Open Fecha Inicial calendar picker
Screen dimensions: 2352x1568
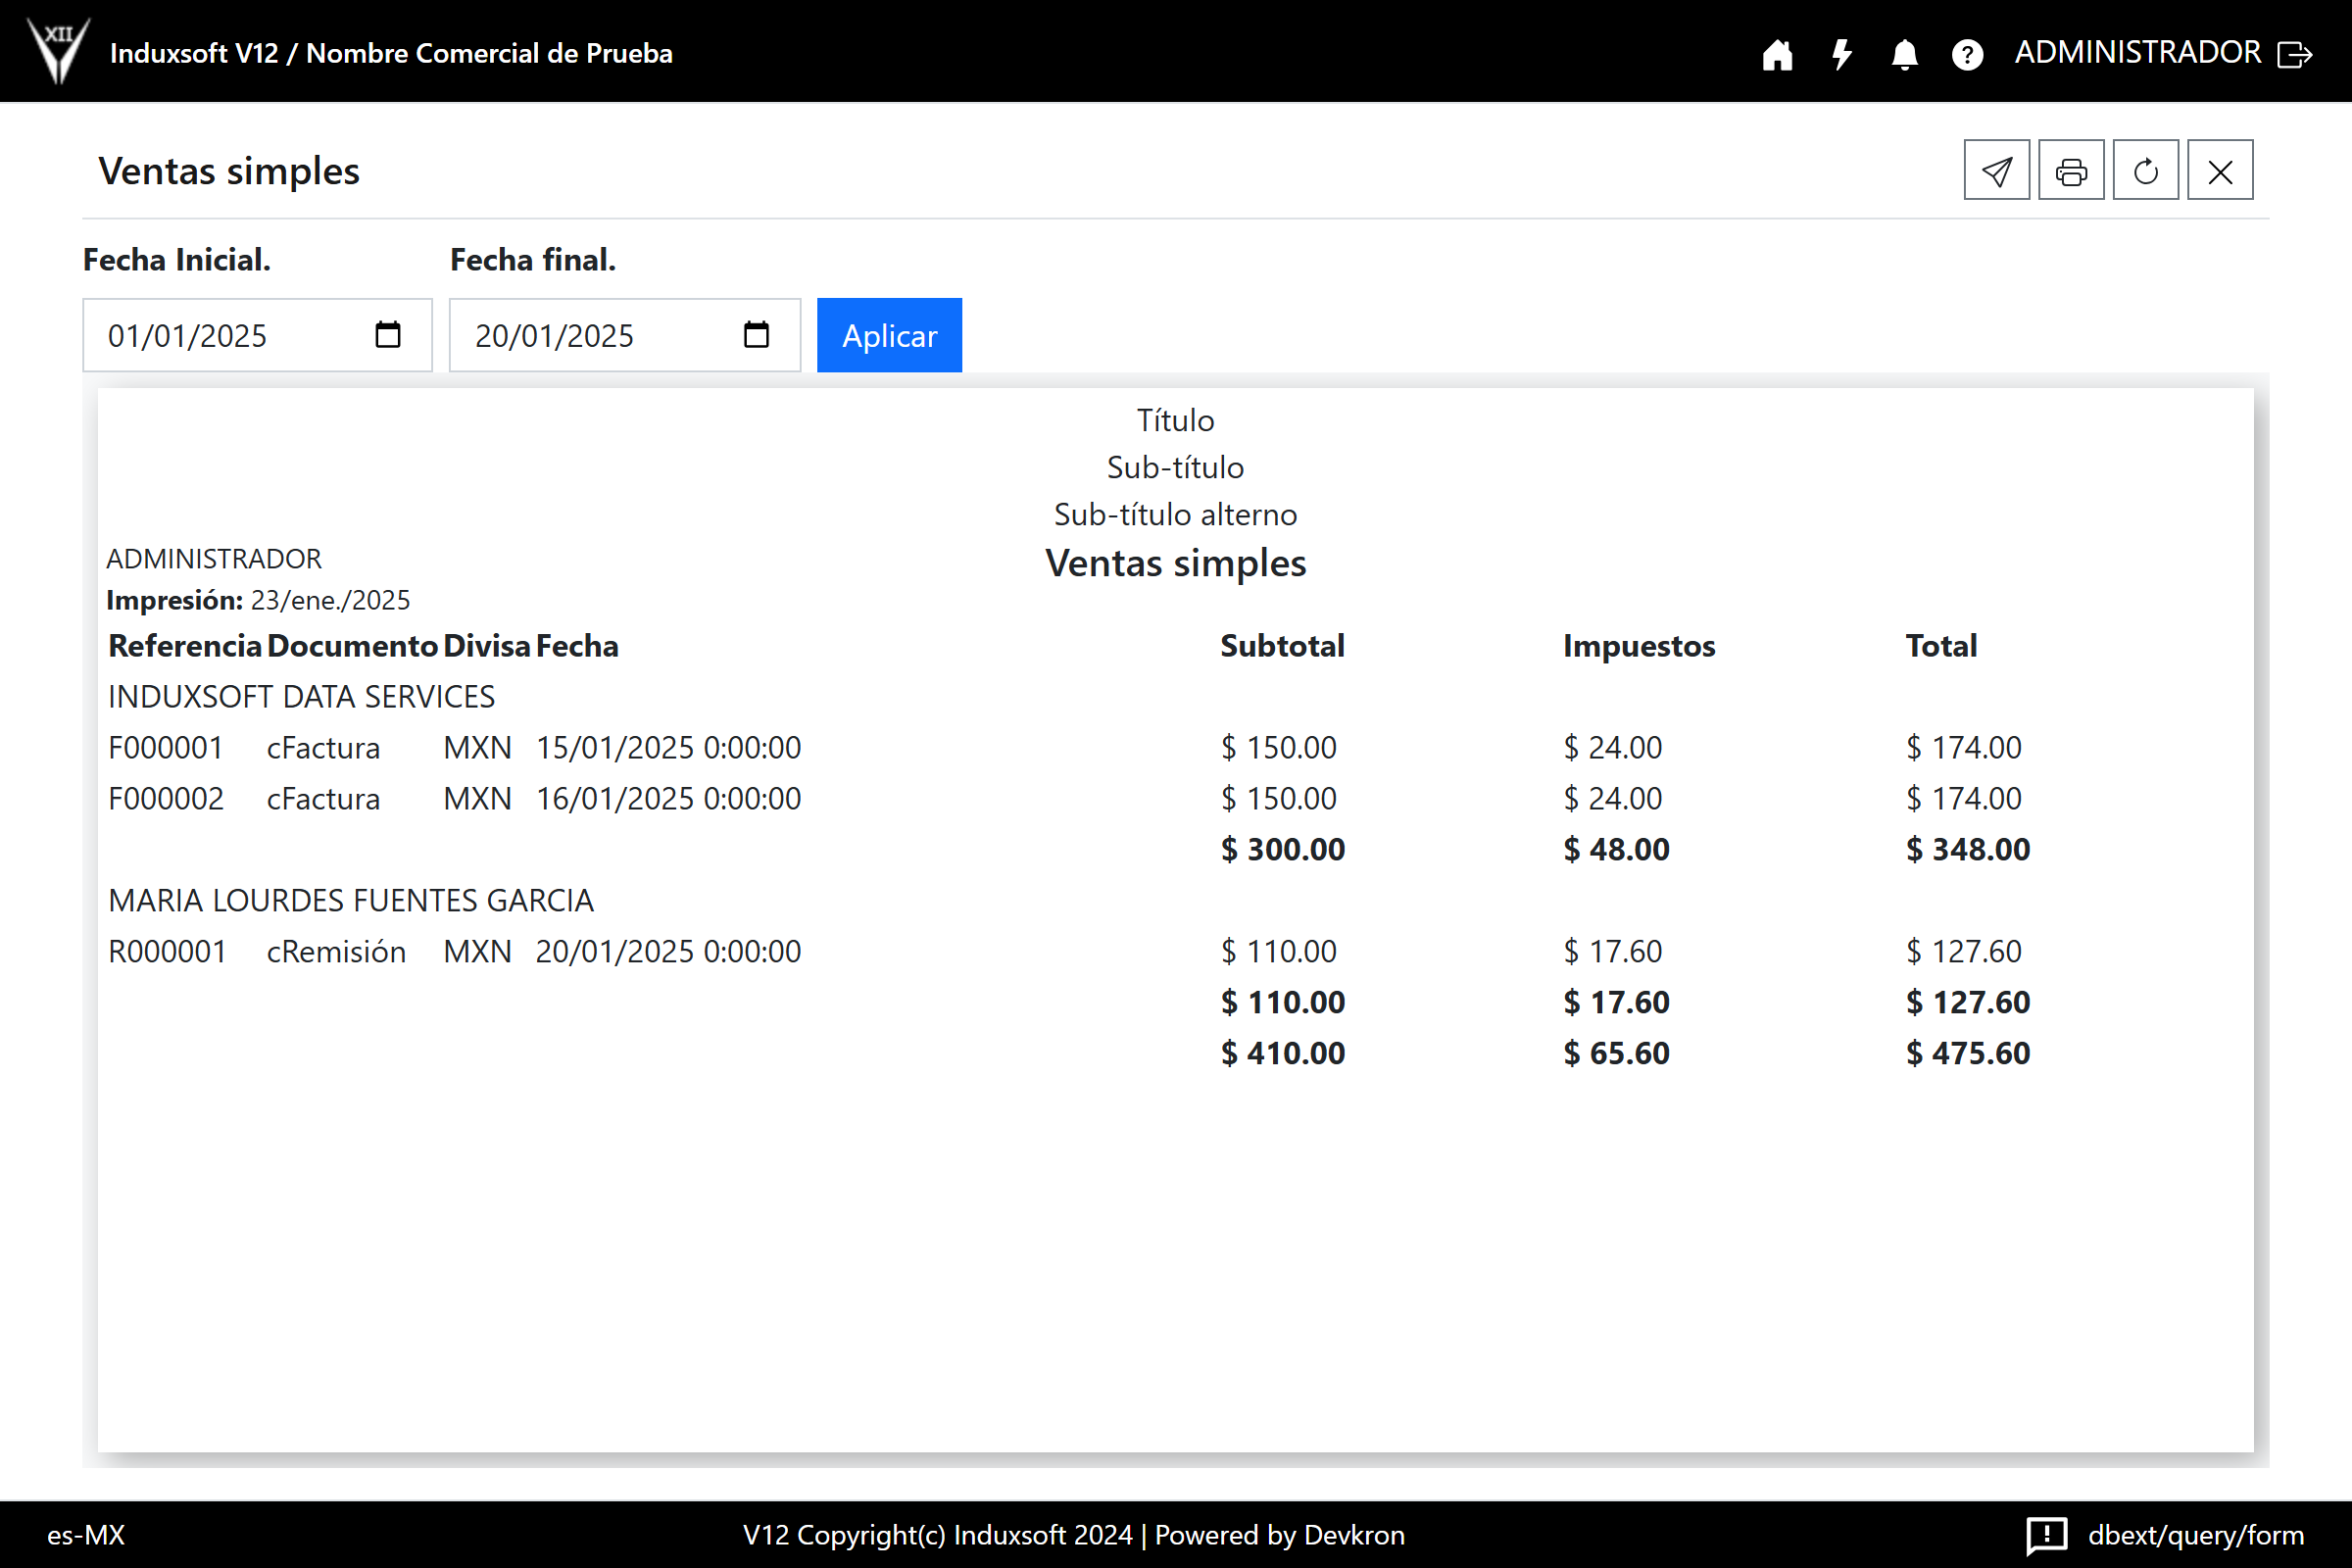coord(388,335)
